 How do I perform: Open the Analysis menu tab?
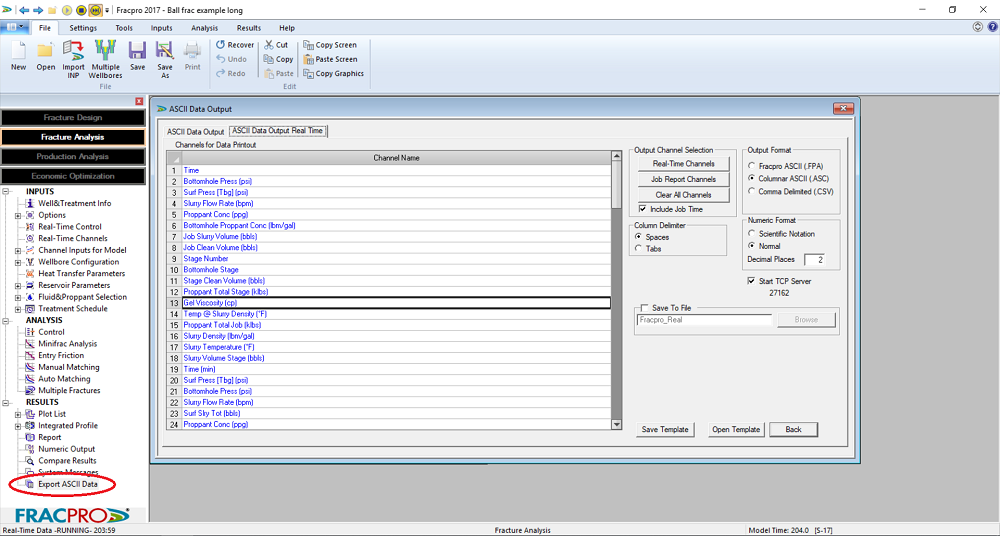pyautogui.click(x=204, y=28)
